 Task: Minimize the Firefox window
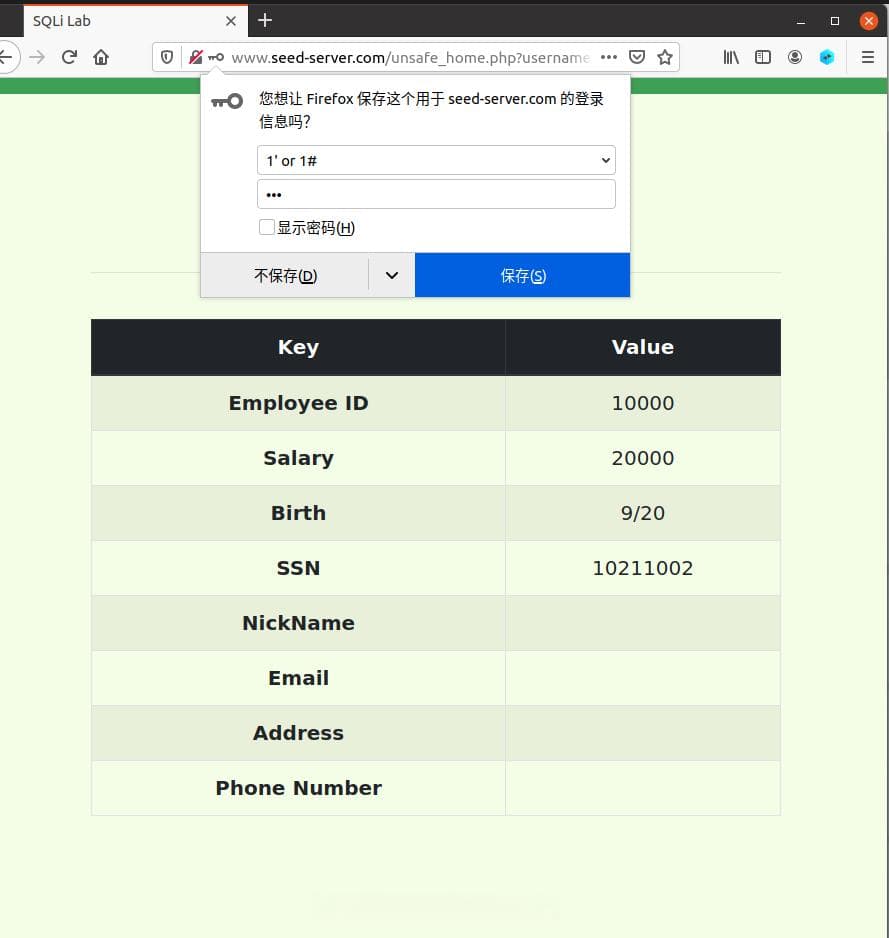point(800,22)
